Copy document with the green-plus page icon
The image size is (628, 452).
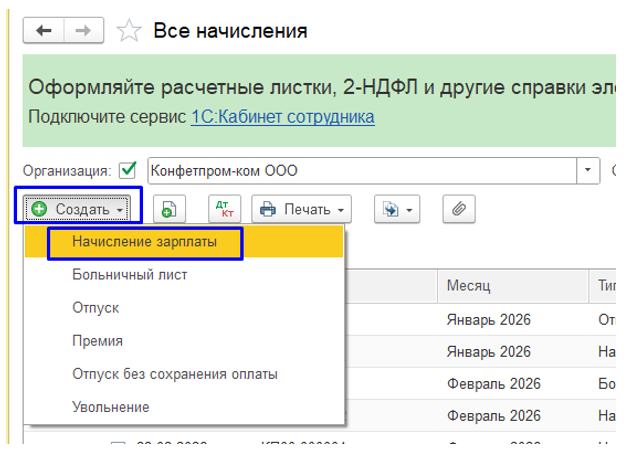pyautogui.click(x=169, y=209)
